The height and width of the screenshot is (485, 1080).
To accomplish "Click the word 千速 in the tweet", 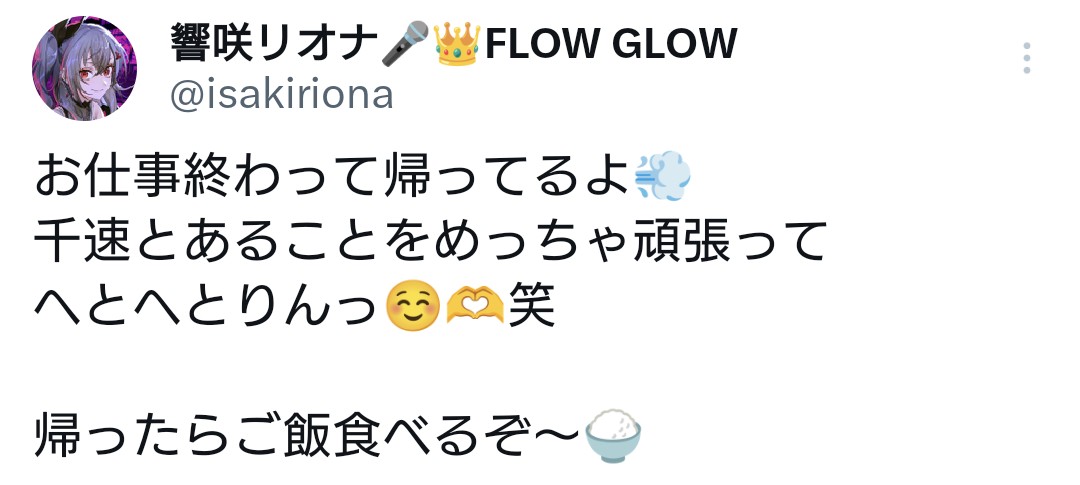I will click(x=83, y=242).
